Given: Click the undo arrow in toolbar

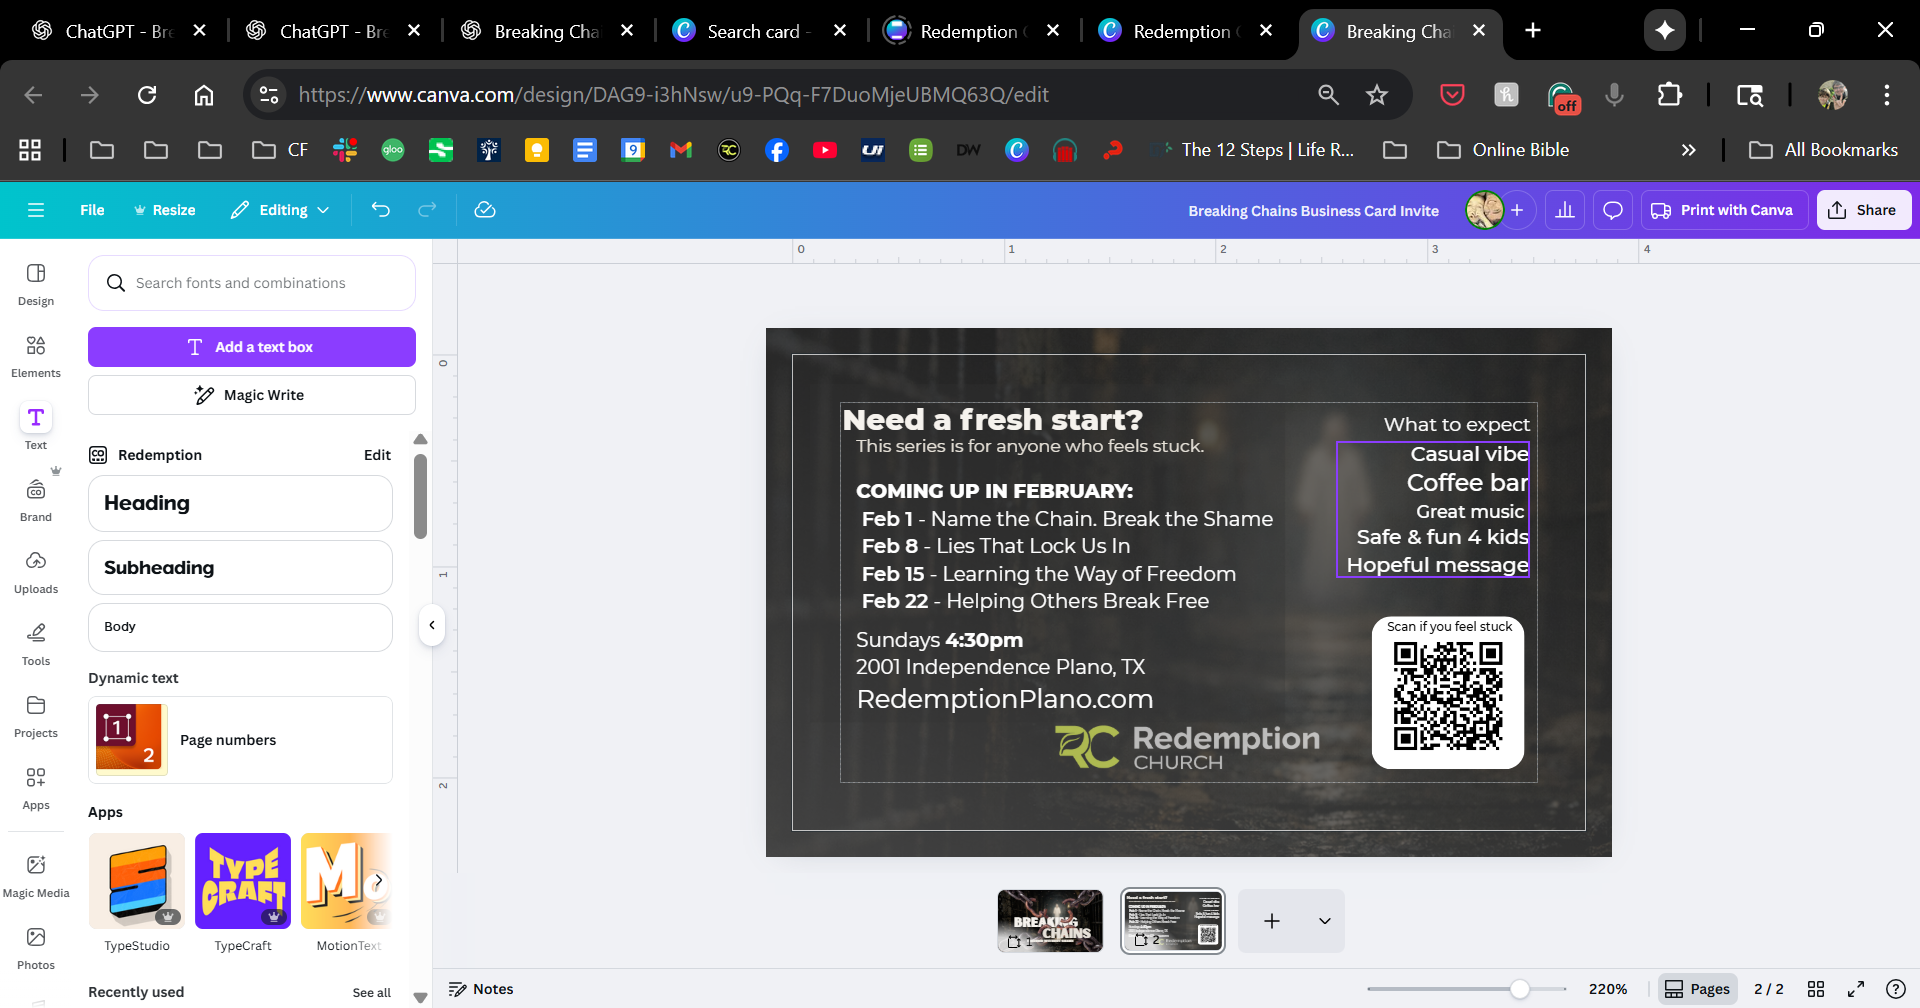Looking at the screenshot, I should (381, 210).
